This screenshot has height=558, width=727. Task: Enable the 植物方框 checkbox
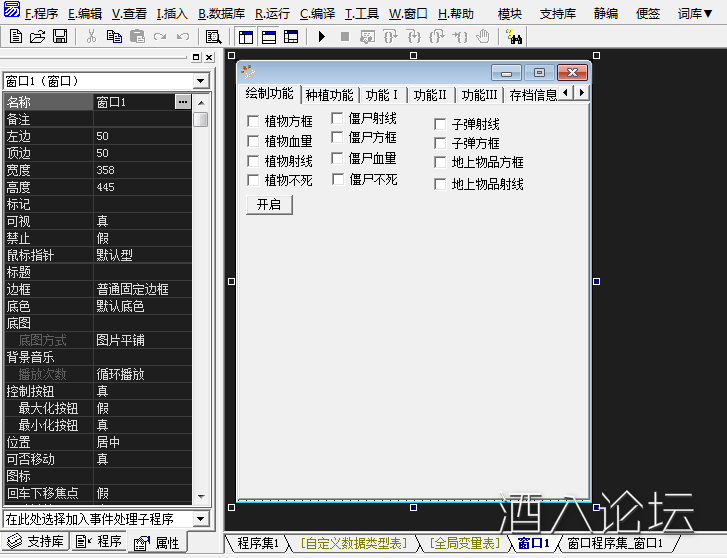click(253, 121)
